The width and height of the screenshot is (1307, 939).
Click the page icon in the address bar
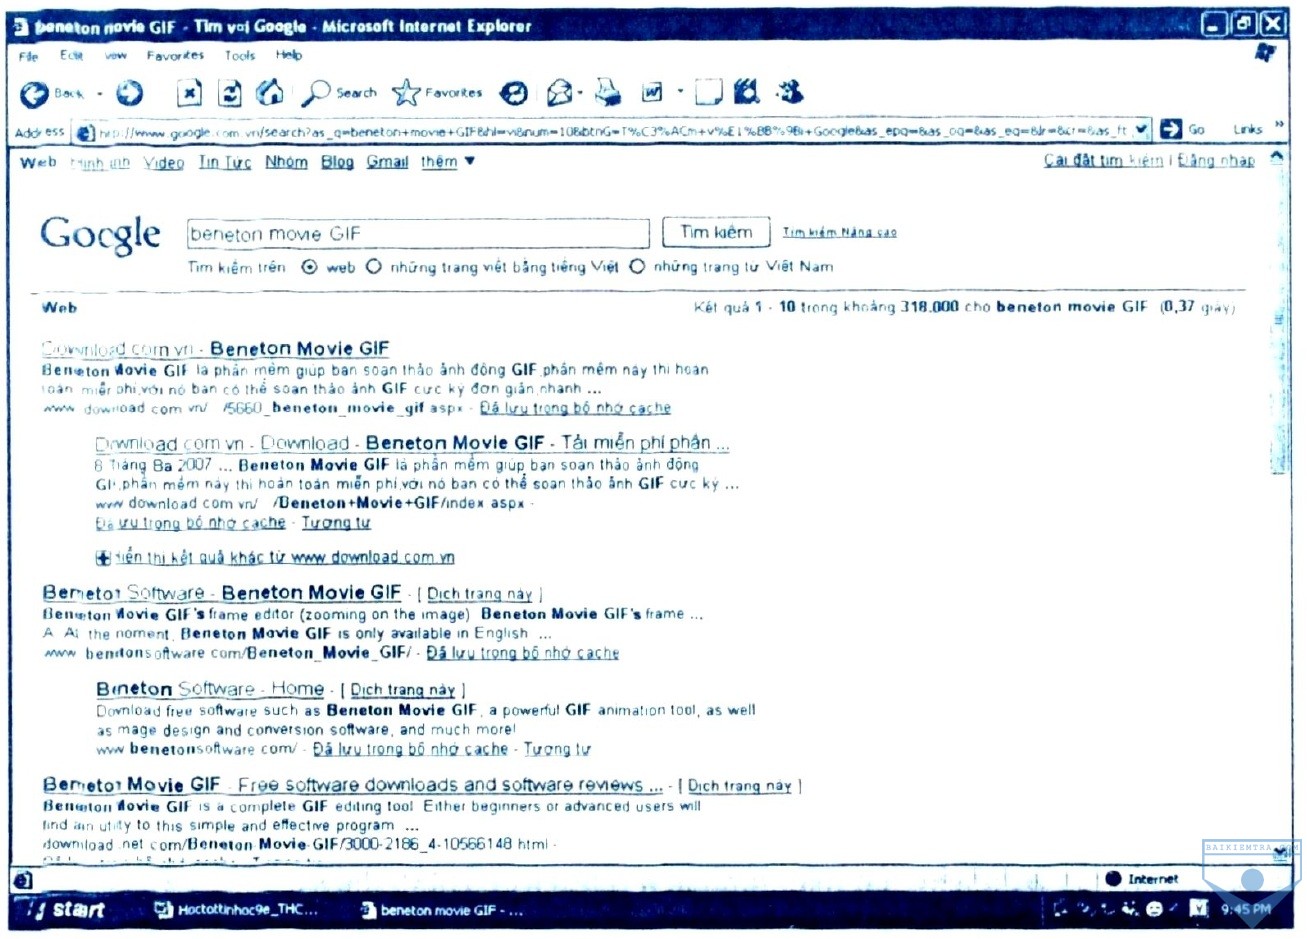coord(86,132)
